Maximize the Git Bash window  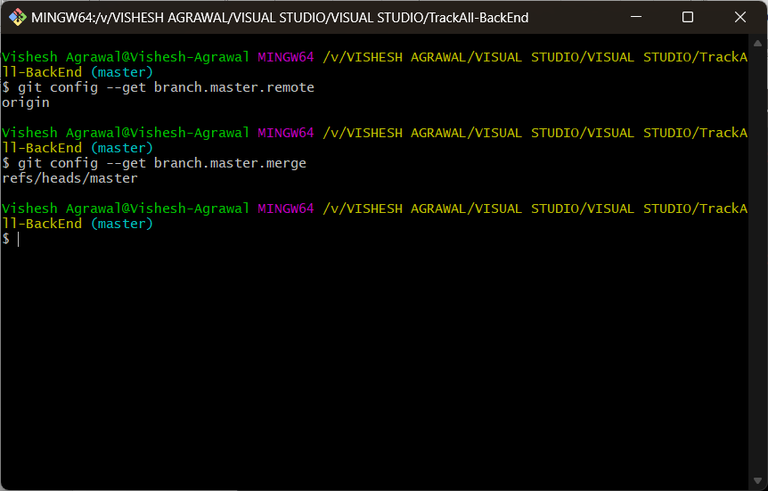click(x=687, y=17)
